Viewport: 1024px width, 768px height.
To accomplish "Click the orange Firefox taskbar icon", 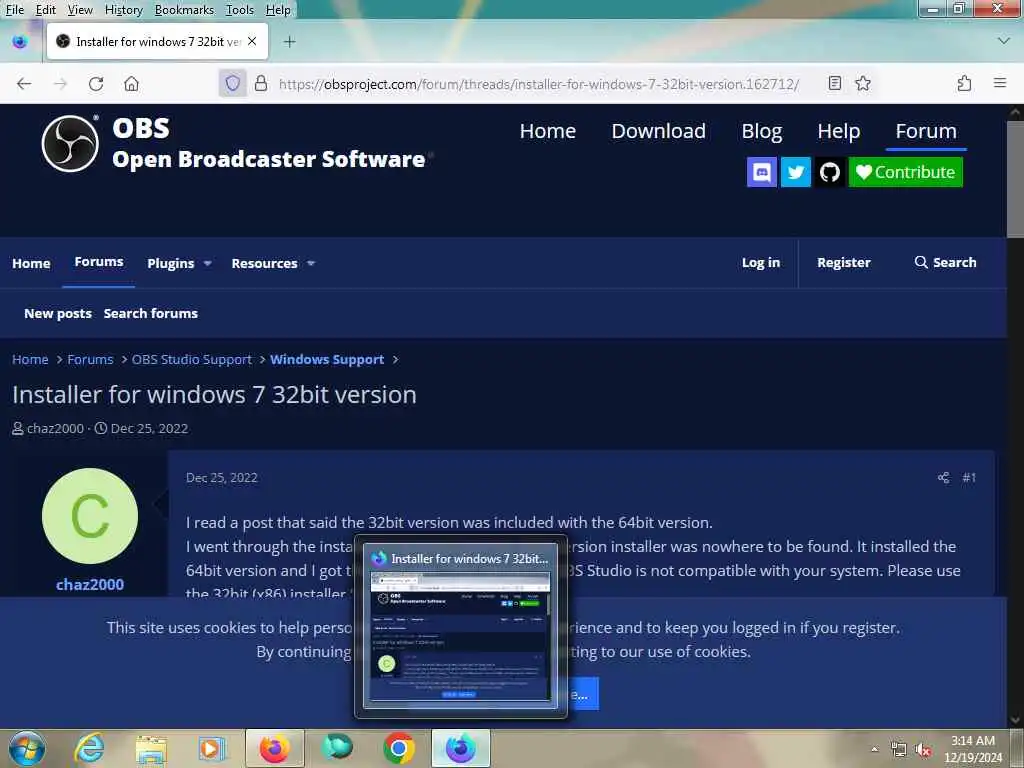I will pyautogui.click(x=274, y=748).
